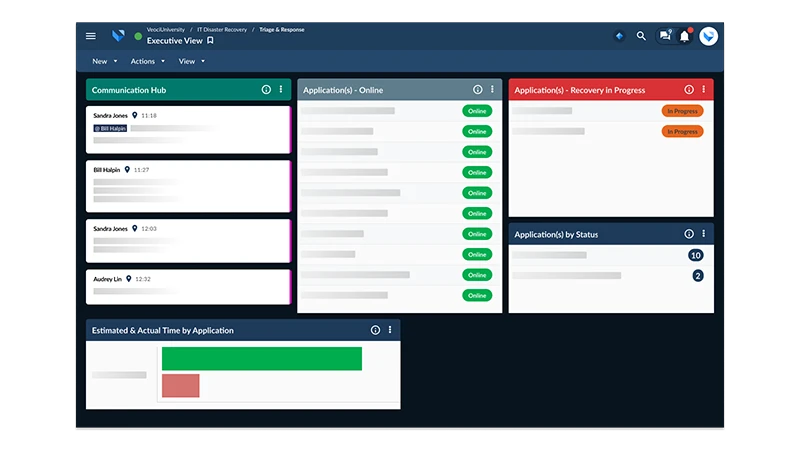Click the @Bill Halpin mention tag
The image size is (800, 450).
110,129
